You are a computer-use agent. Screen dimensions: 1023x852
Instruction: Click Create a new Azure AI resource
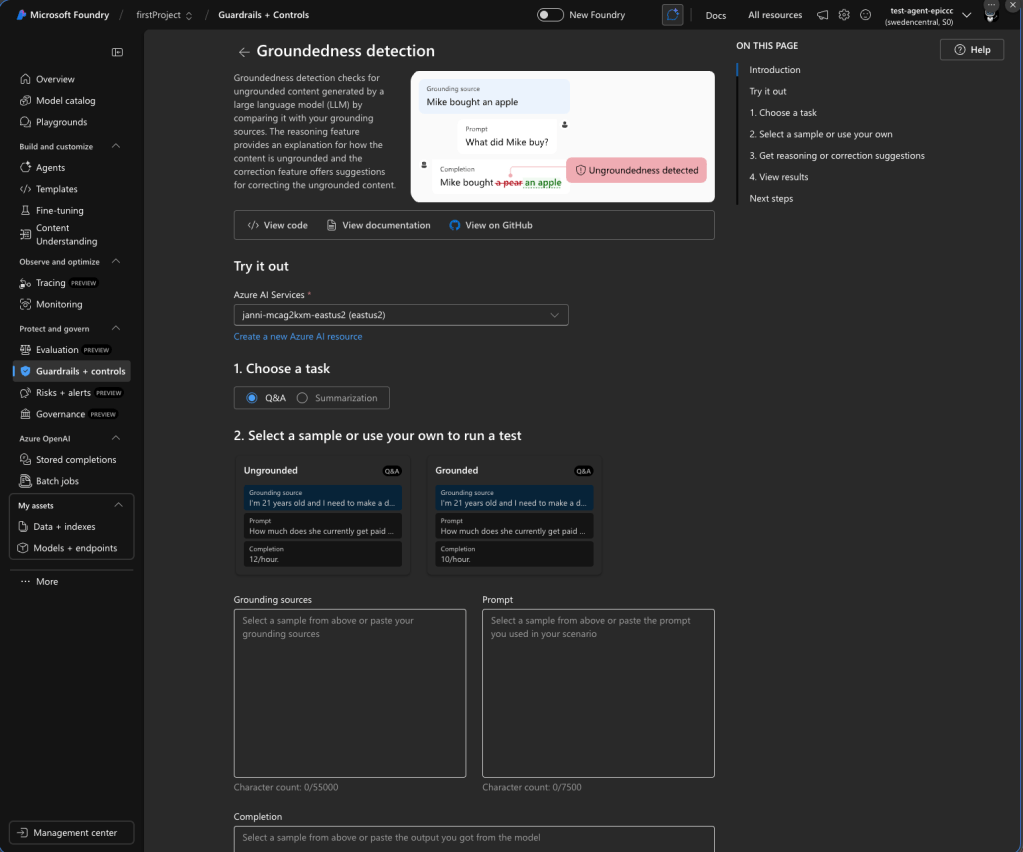coord(298,337)
